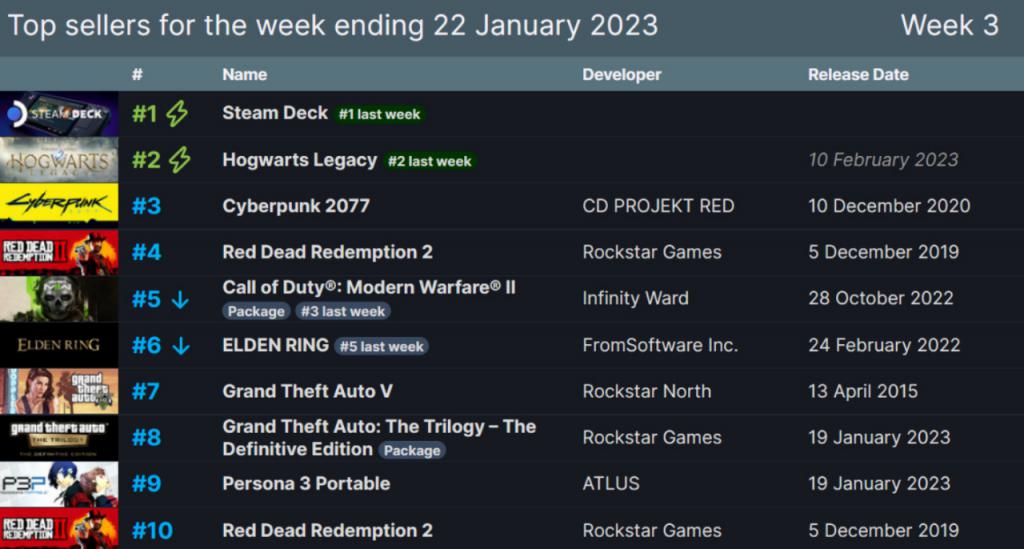Select the Cyberpunk 2077 yellow logo thumbnail
Viewport: 1024px width, 549px height.
point(59,206)
